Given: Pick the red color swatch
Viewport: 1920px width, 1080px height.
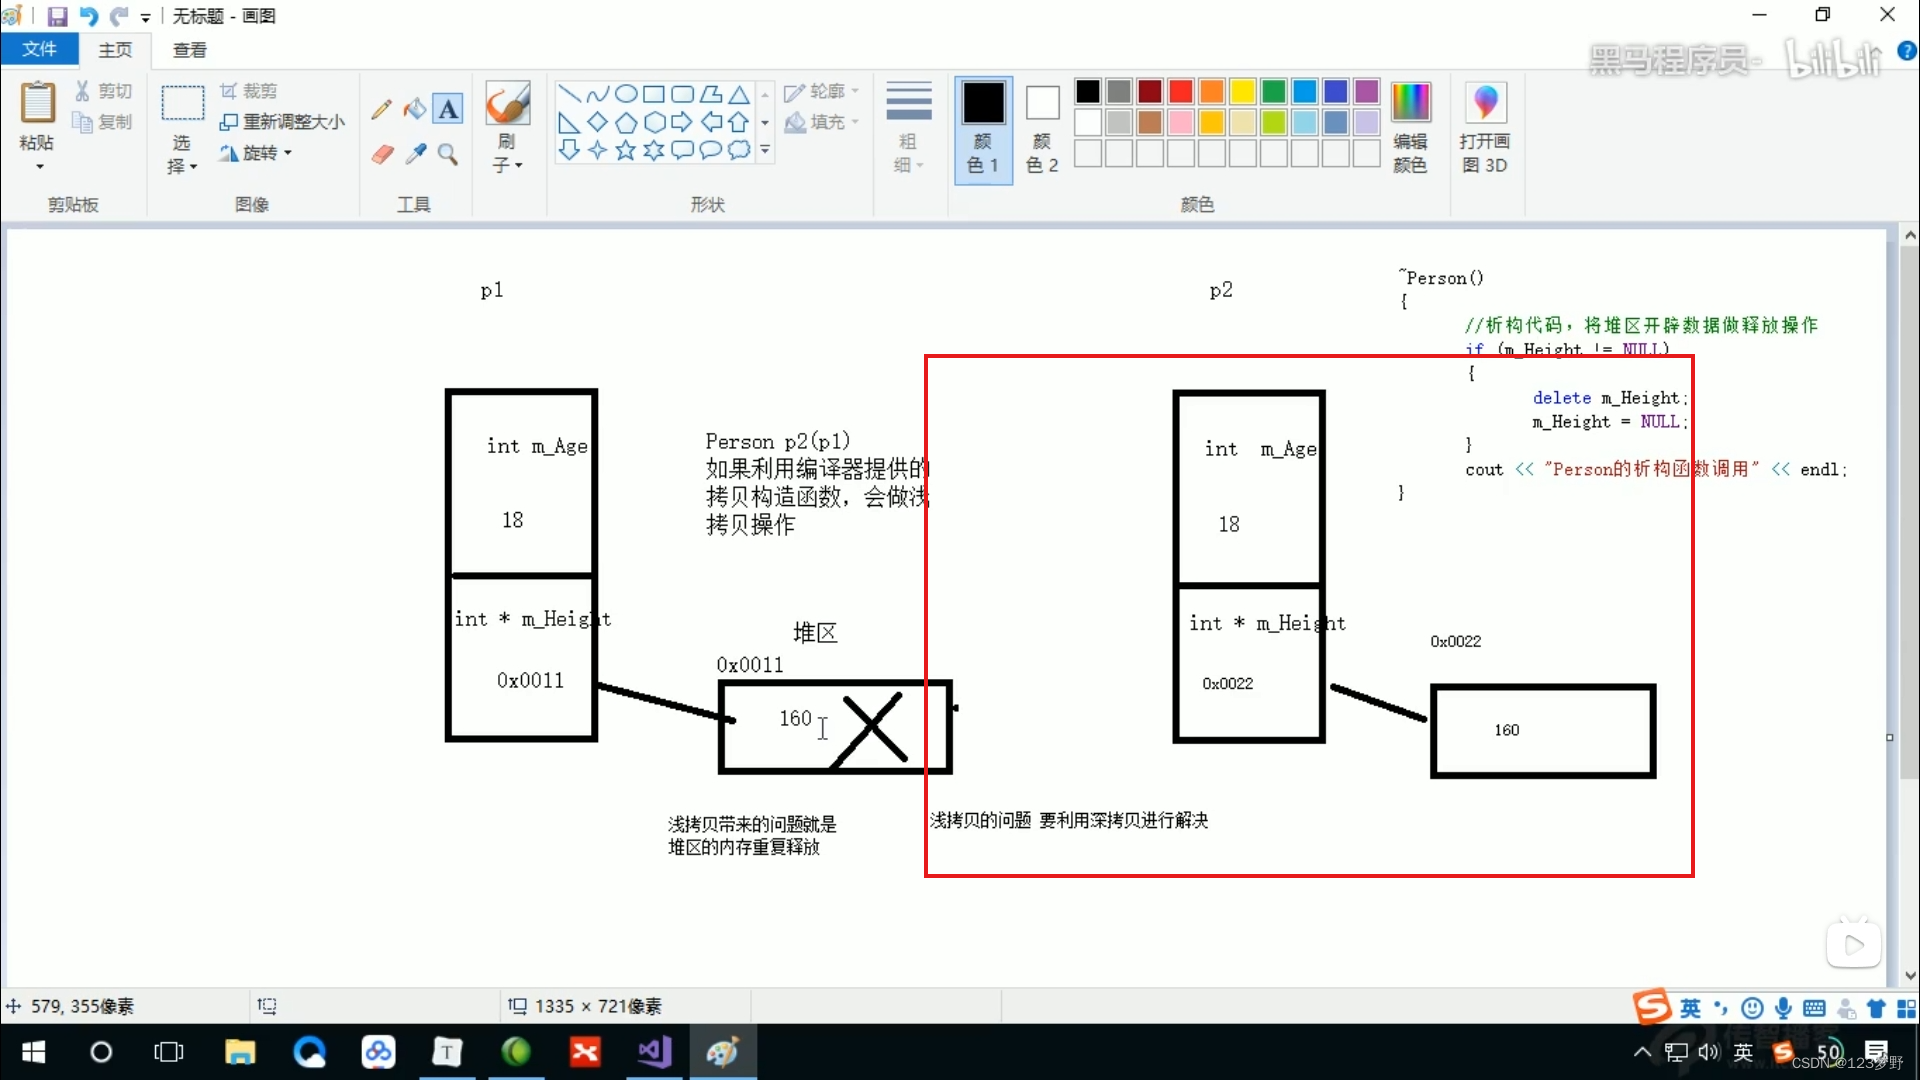Looking at the screenshot, I should (x=1181, y=91).
